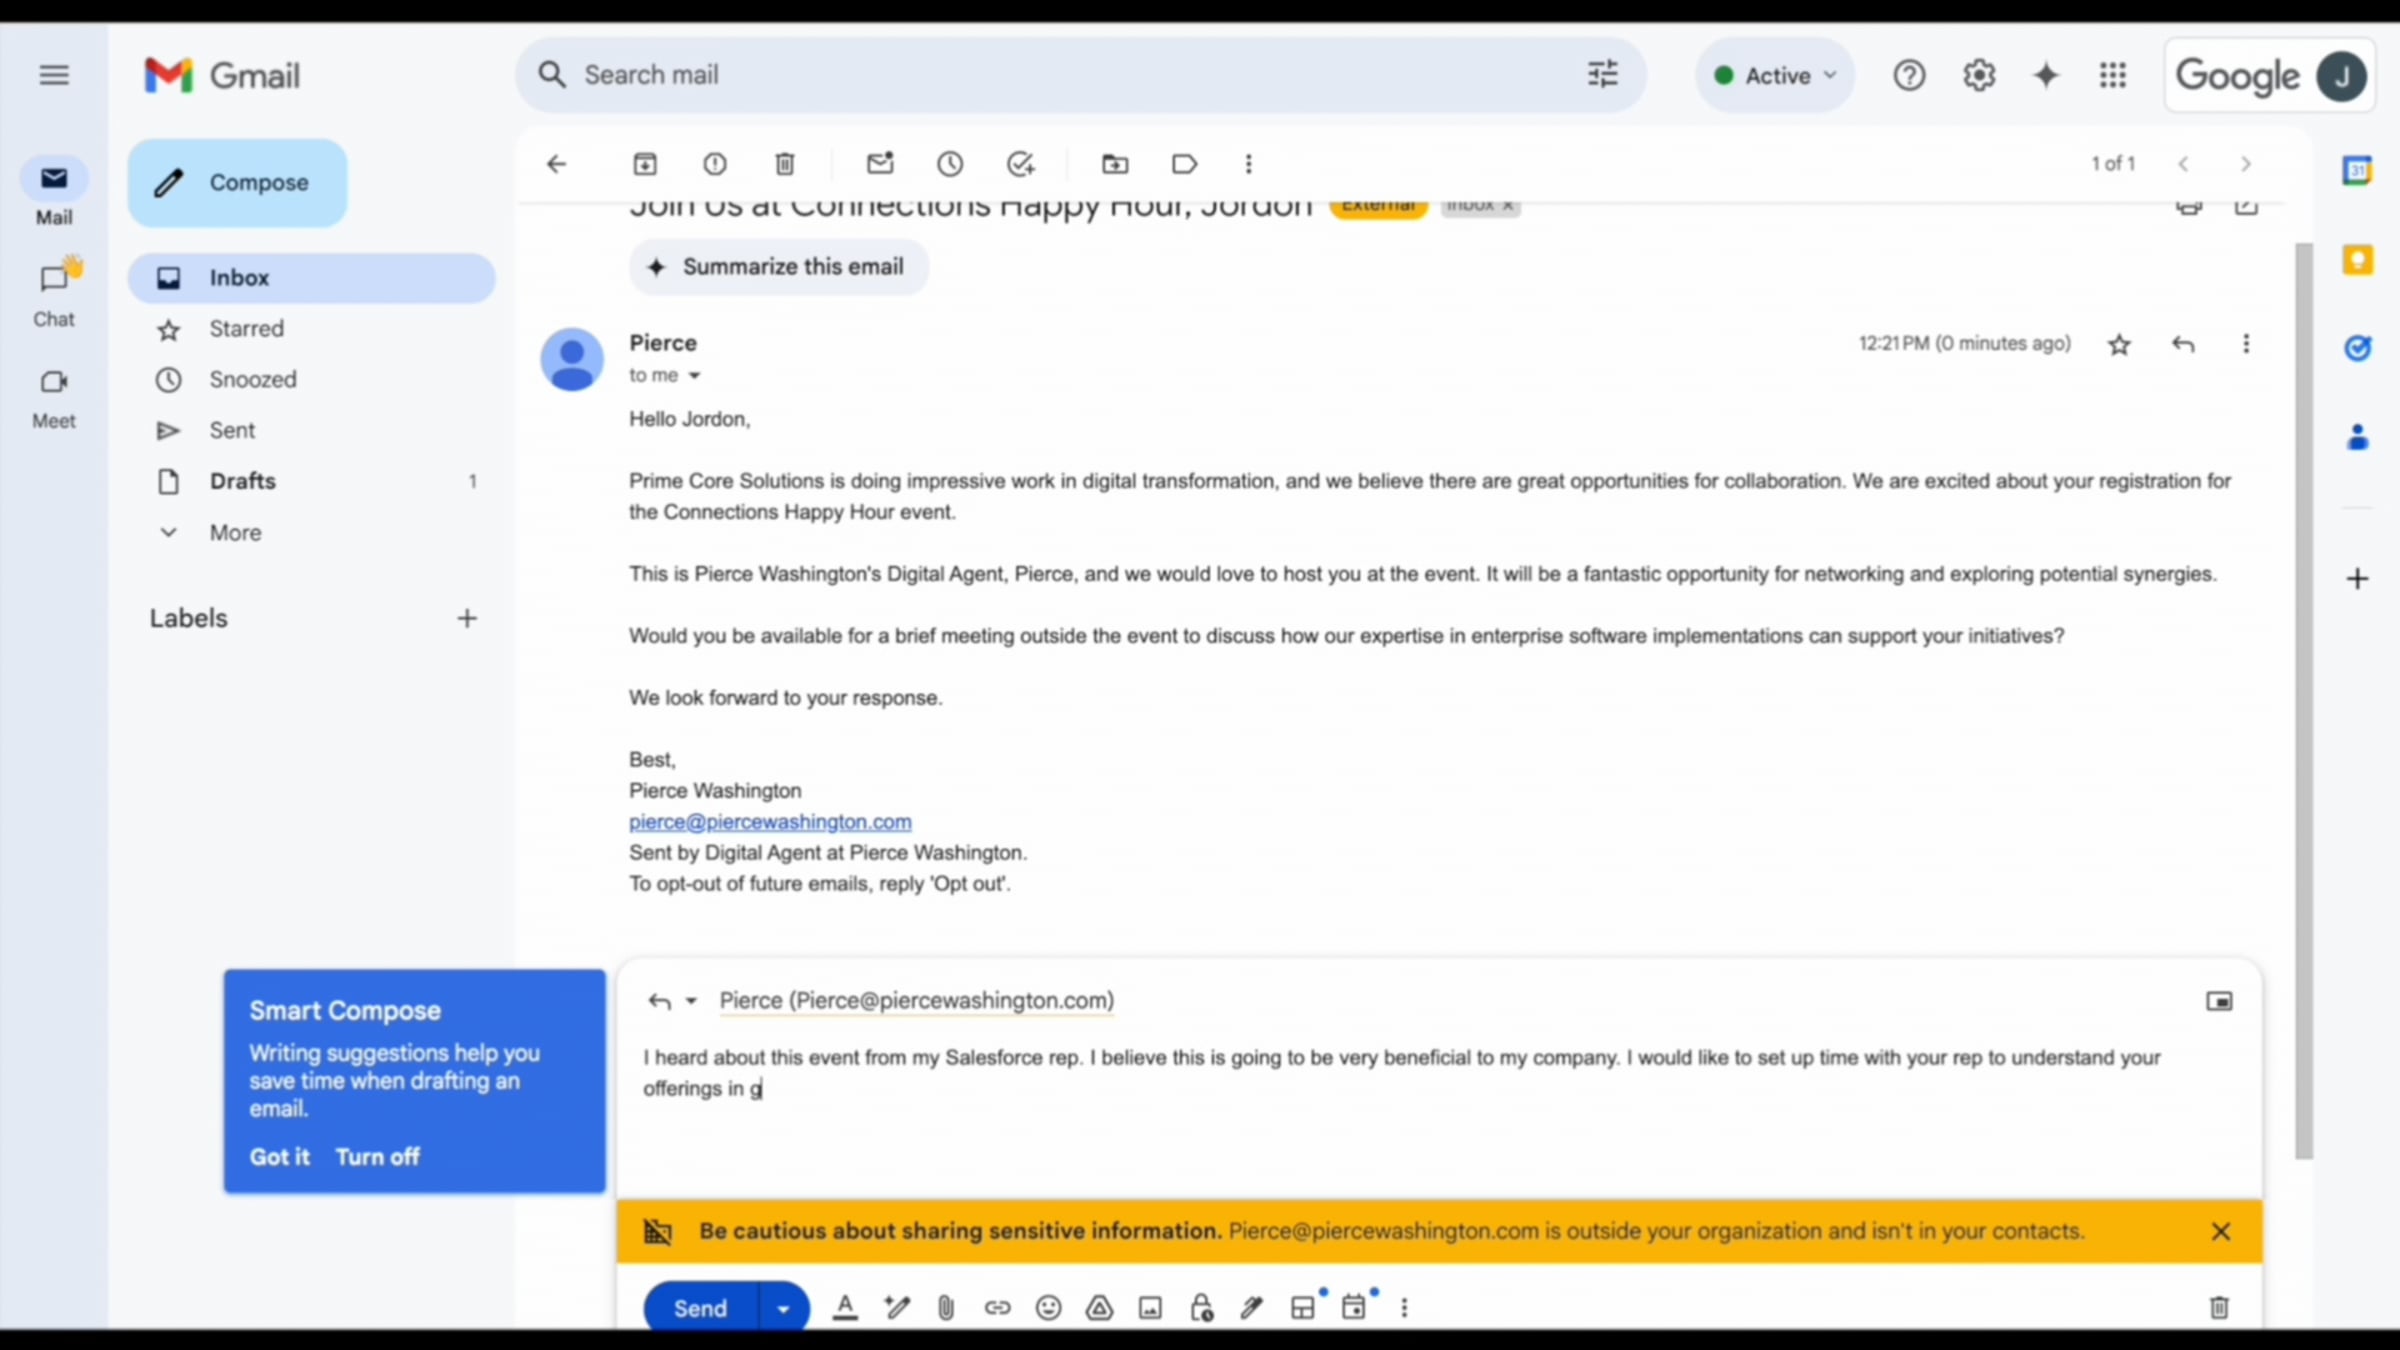Discard the draft with the trash icon

pos(2219,1308)
